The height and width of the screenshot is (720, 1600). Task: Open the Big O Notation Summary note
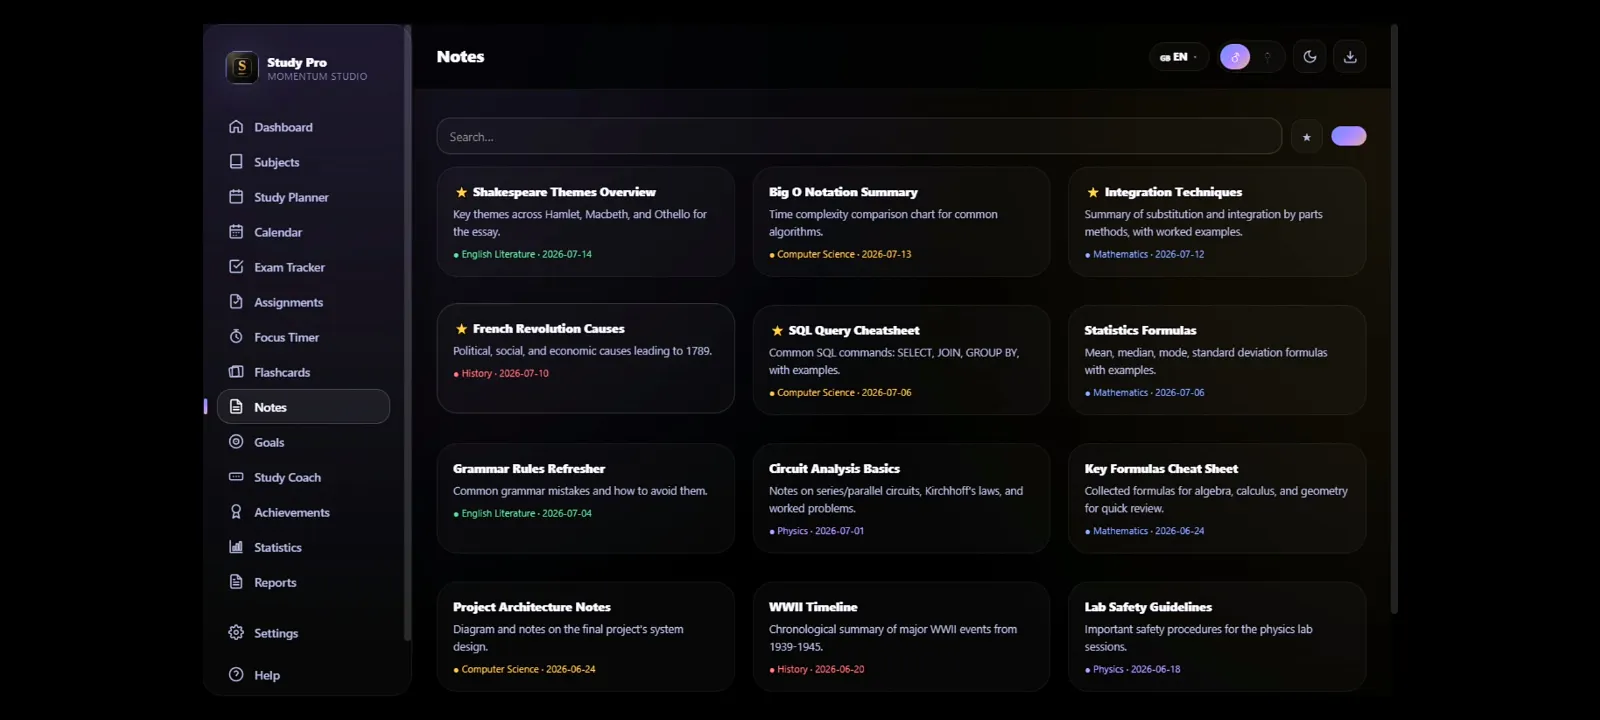pos(901,222)
